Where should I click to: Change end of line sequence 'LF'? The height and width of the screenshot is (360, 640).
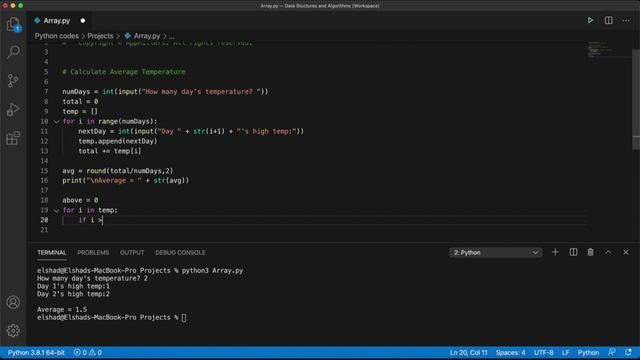[565, 353]
